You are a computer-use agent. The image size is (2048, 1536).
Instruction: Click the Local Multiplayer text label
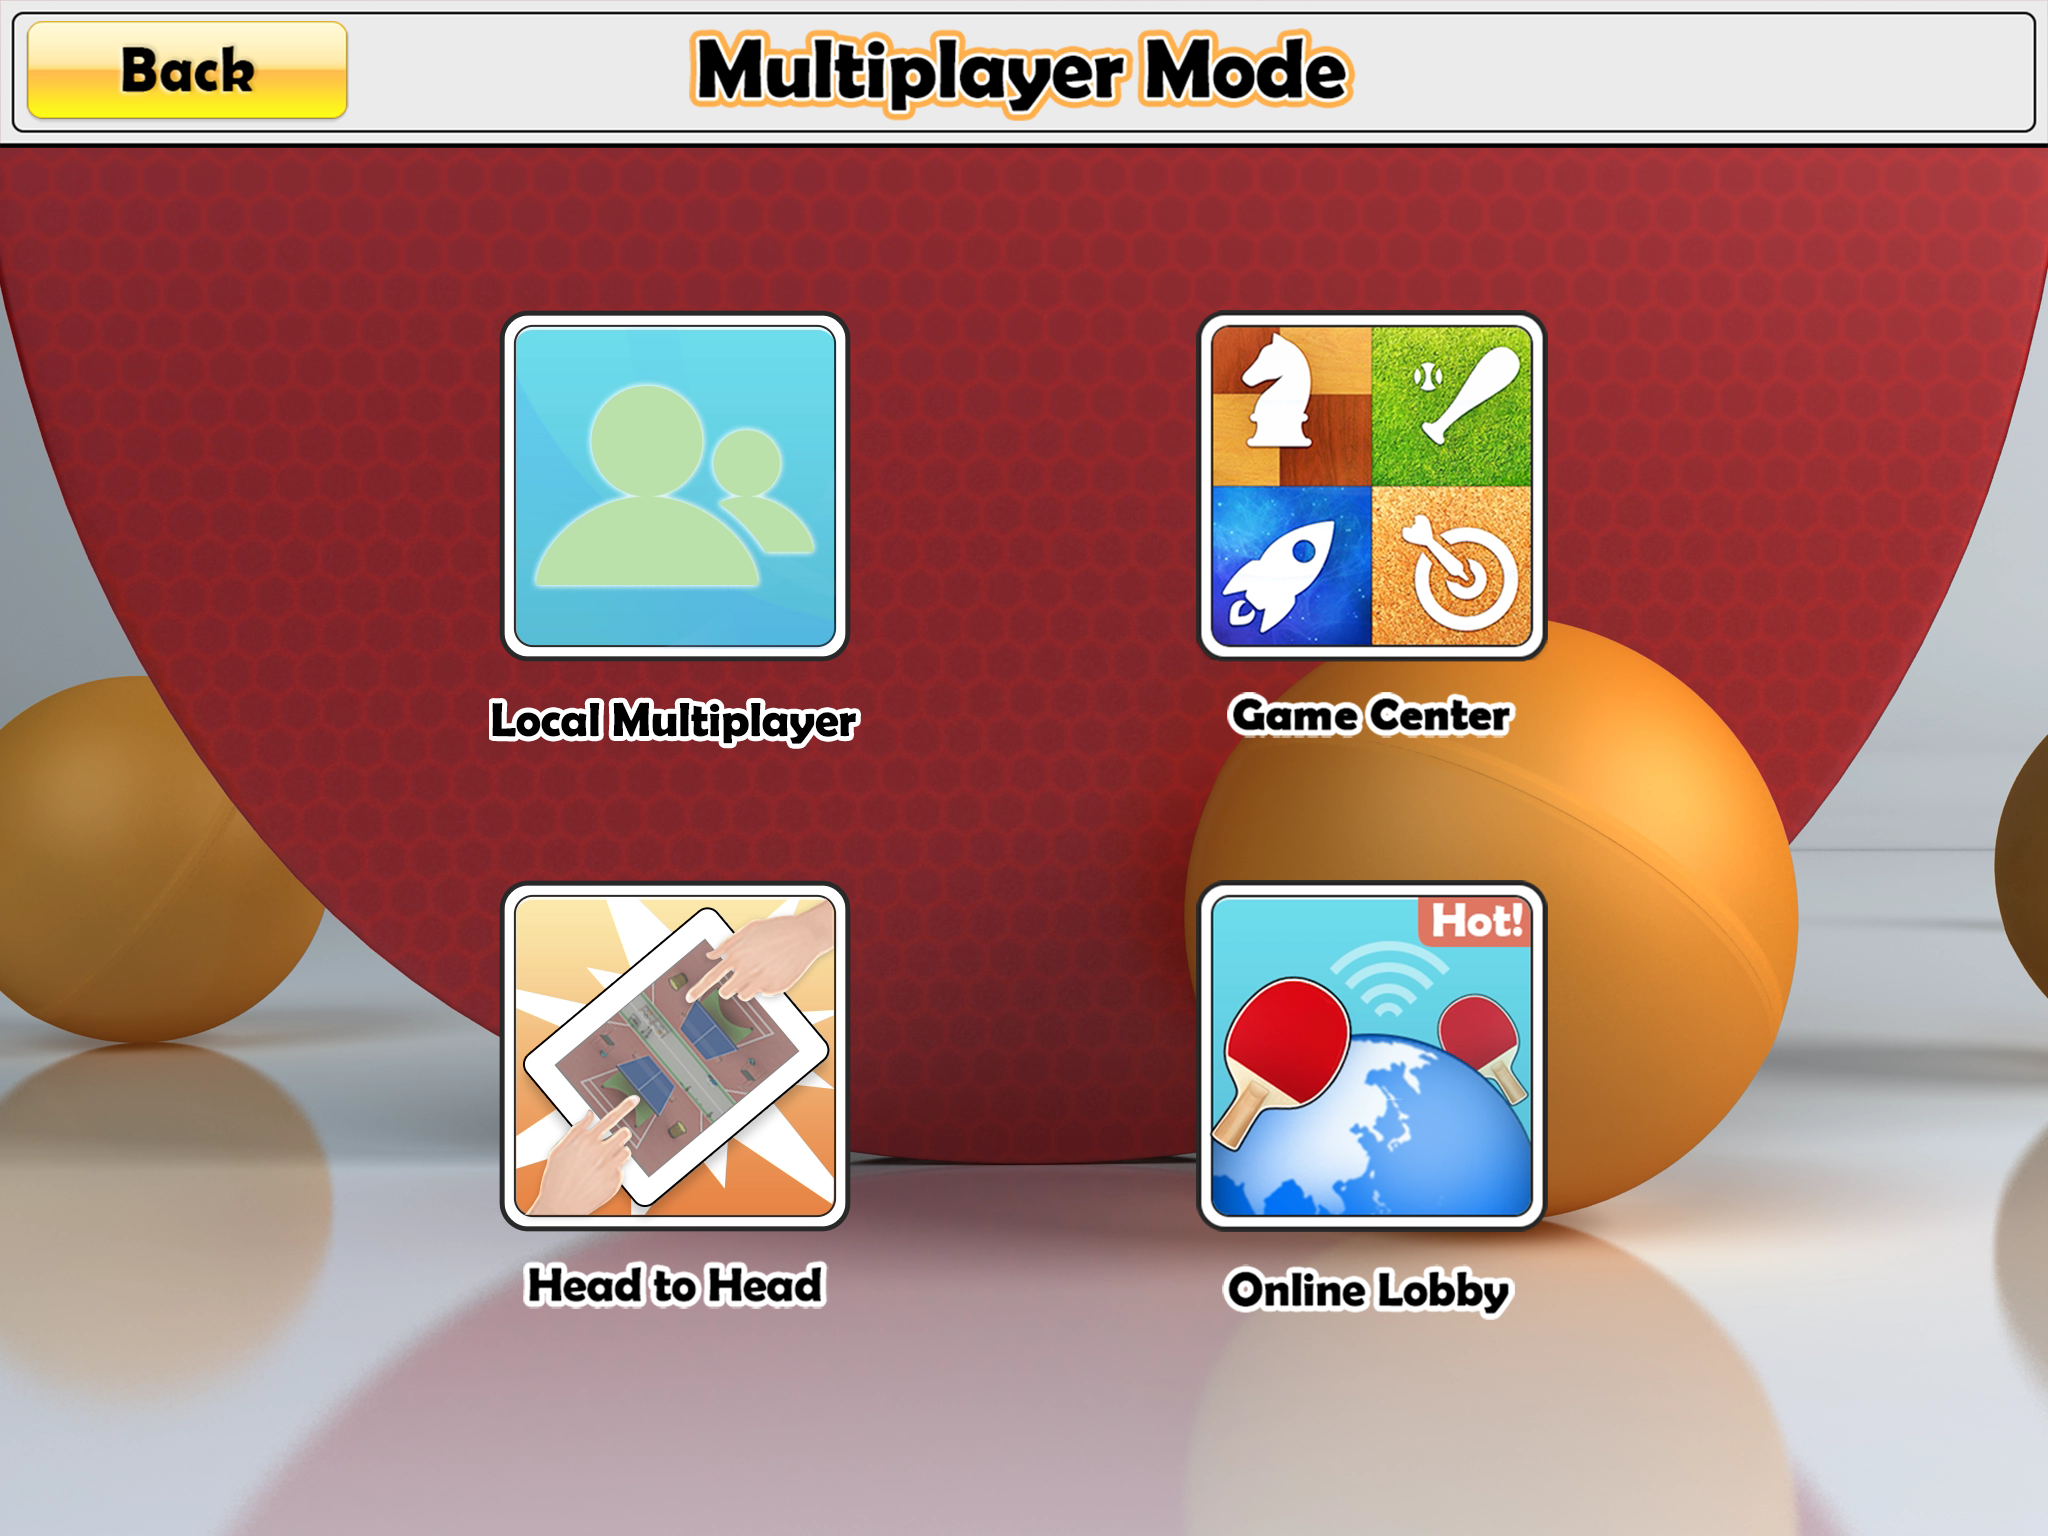click(x=673, y=720)
